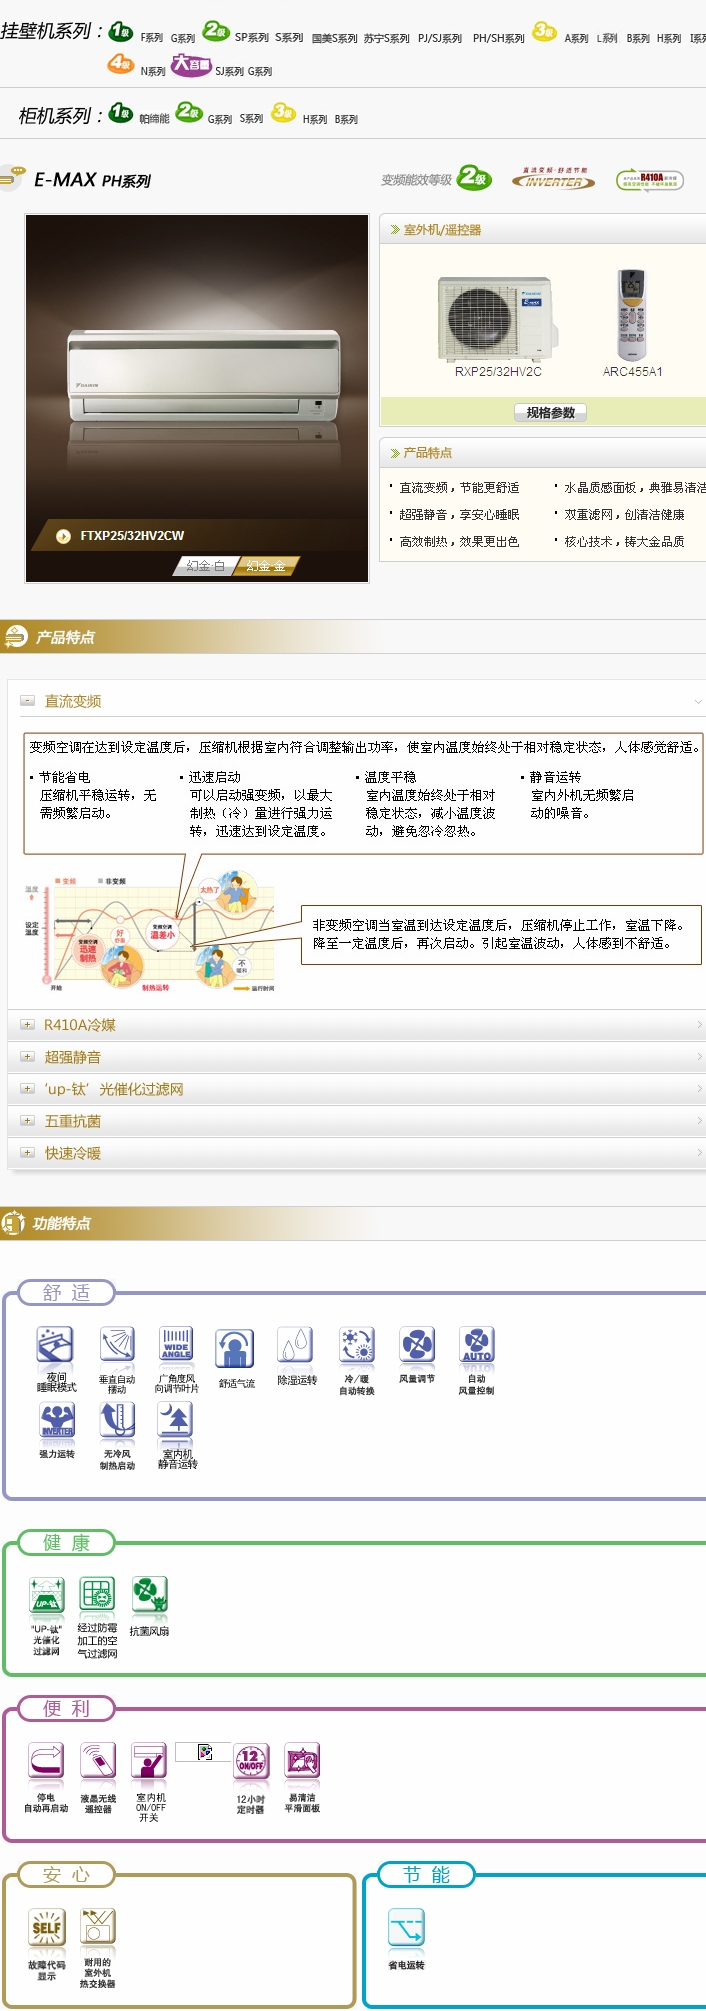This screenshot has height=2011, width=706.
Task: Click the 12小时定时器 timer icon
Action: [250, 1761]
